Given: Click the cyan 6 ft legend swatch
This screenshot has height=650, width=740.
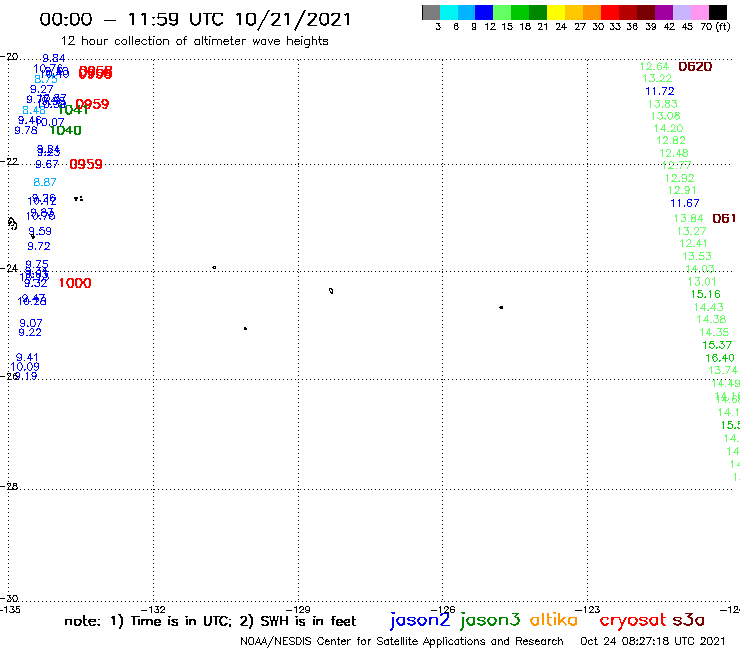Looking at the screenshot, I should click(x=449, y=12).
